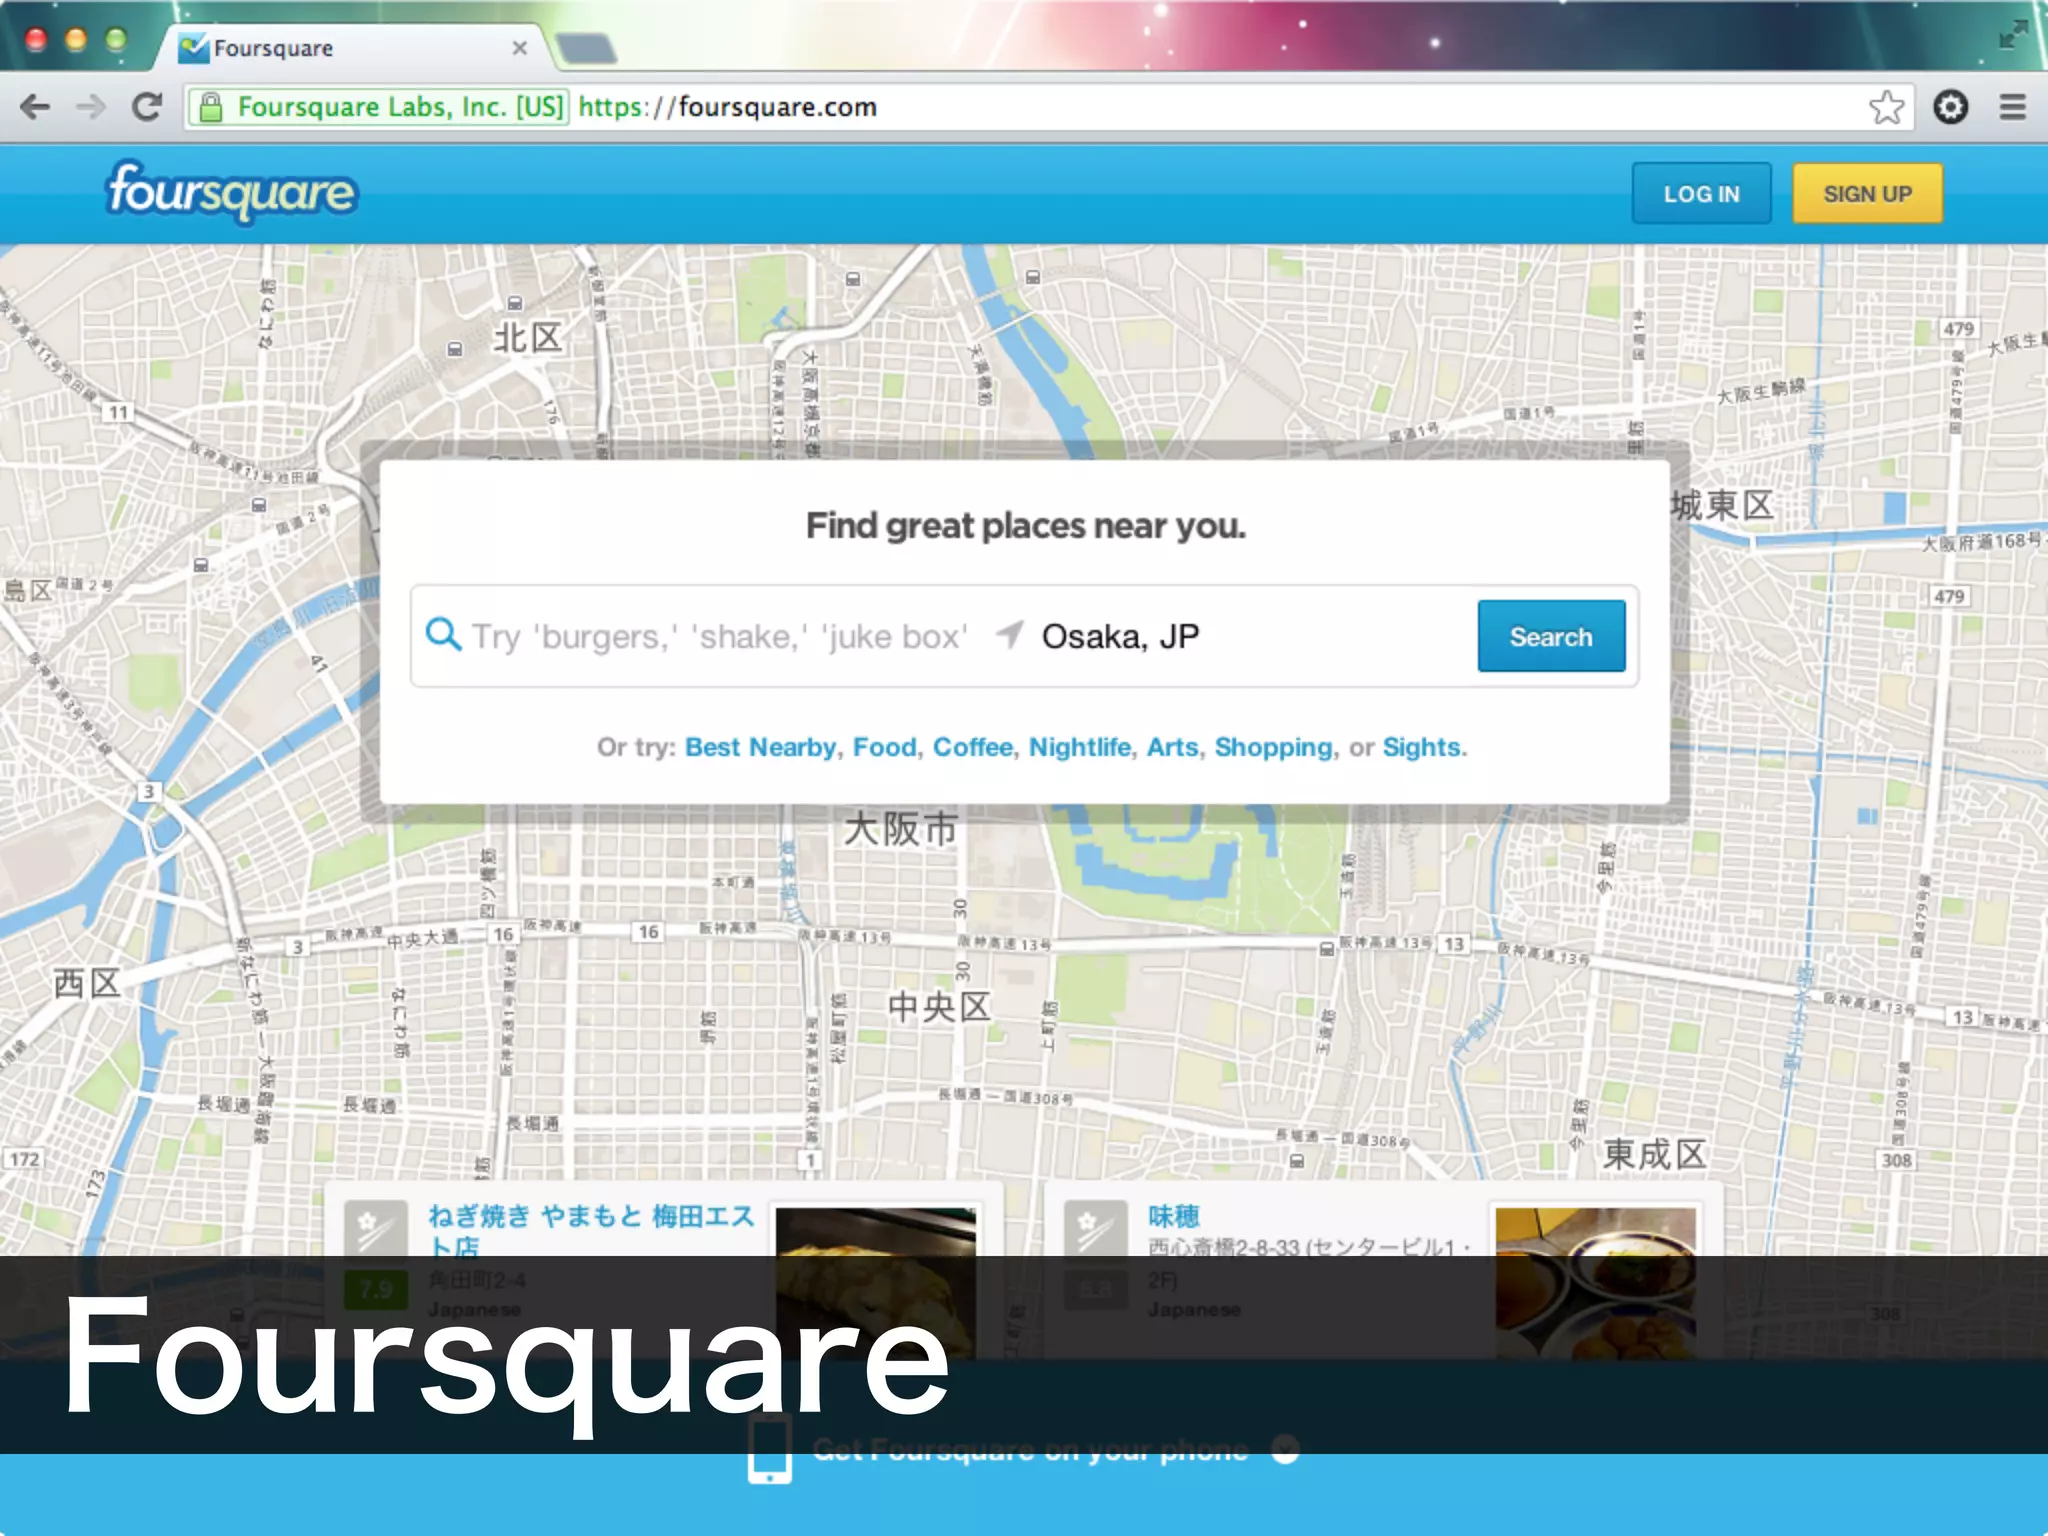Click the 城東区 map label
Viewport: 2048px width, 1536px height.
click(x=1722, y=505)
